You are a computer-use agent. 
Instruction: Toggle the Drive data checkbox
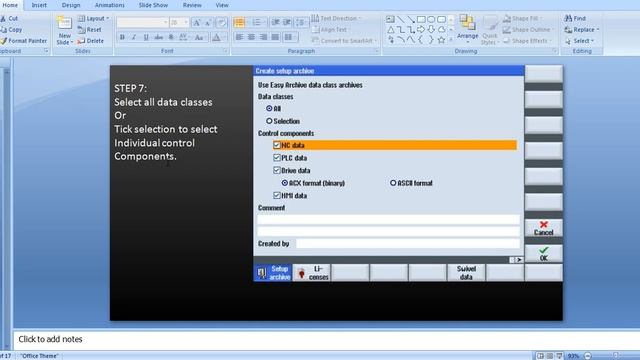tap(277, 170)
